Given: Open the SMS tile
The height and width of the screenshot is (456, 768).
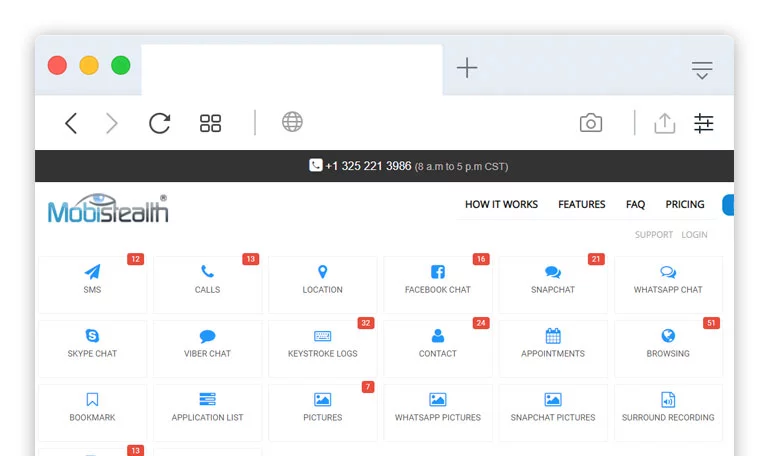Looking at the screenshot, I should [92, 284].
